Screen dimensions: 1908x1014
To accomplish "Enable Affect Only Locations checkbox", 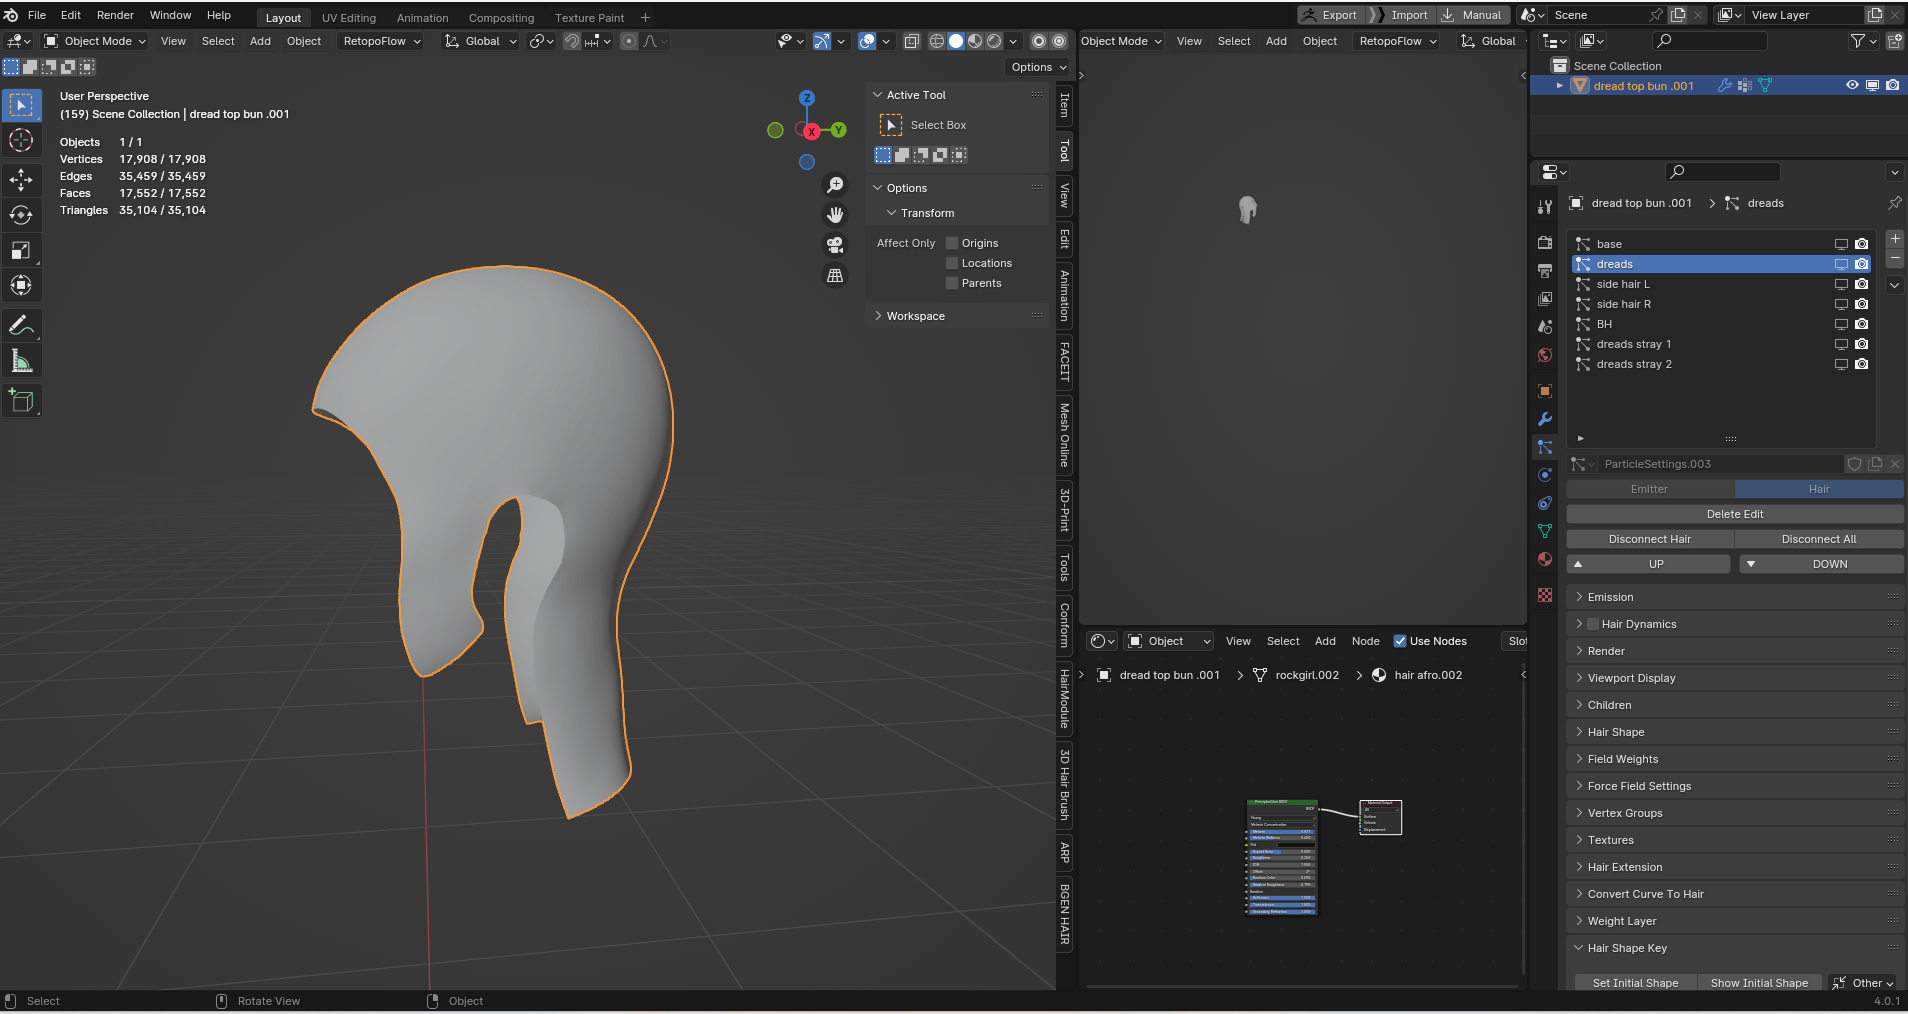I will click(x=952, y=263).
